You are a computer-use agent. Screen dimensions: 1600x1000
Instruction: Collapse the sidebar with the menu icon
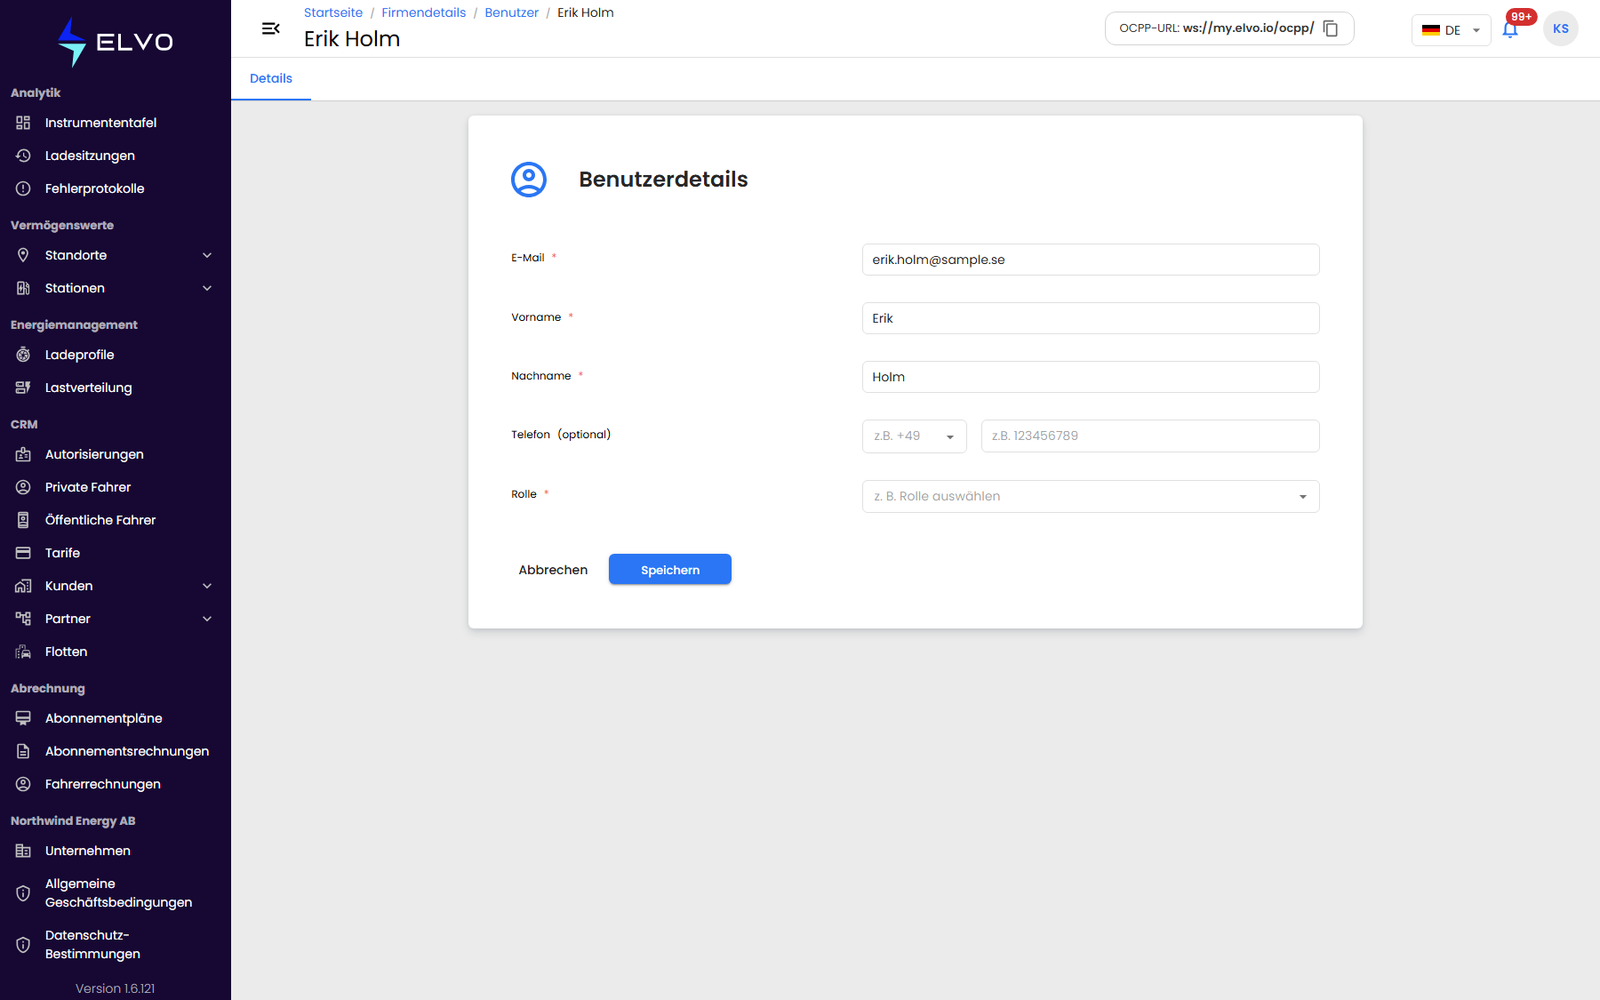tap(270, 29)
